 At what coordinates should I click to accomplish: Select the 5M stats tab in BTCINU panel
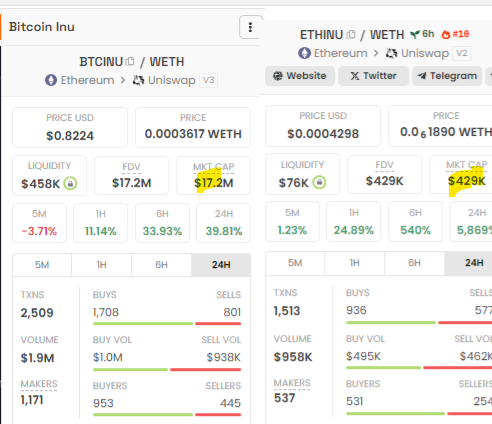[42, 265]
